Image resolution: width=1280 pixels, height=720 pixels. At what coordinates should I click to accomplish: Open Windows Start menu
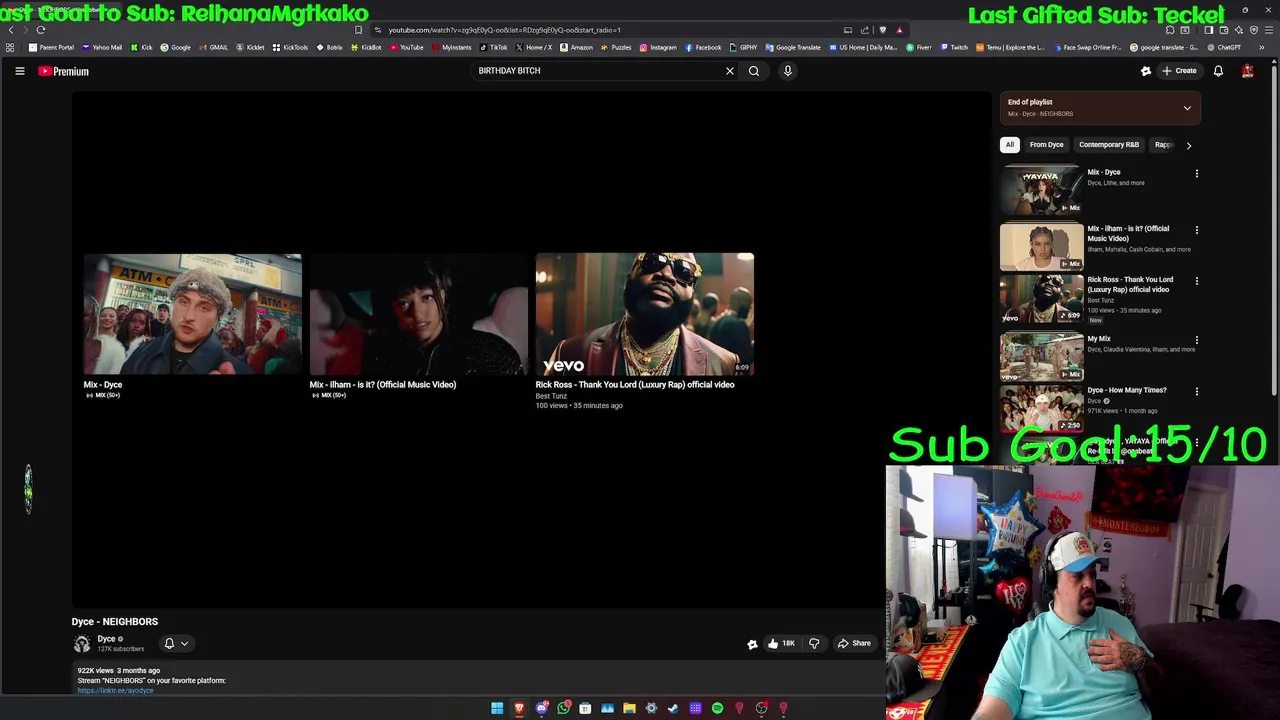click(497, 708)
